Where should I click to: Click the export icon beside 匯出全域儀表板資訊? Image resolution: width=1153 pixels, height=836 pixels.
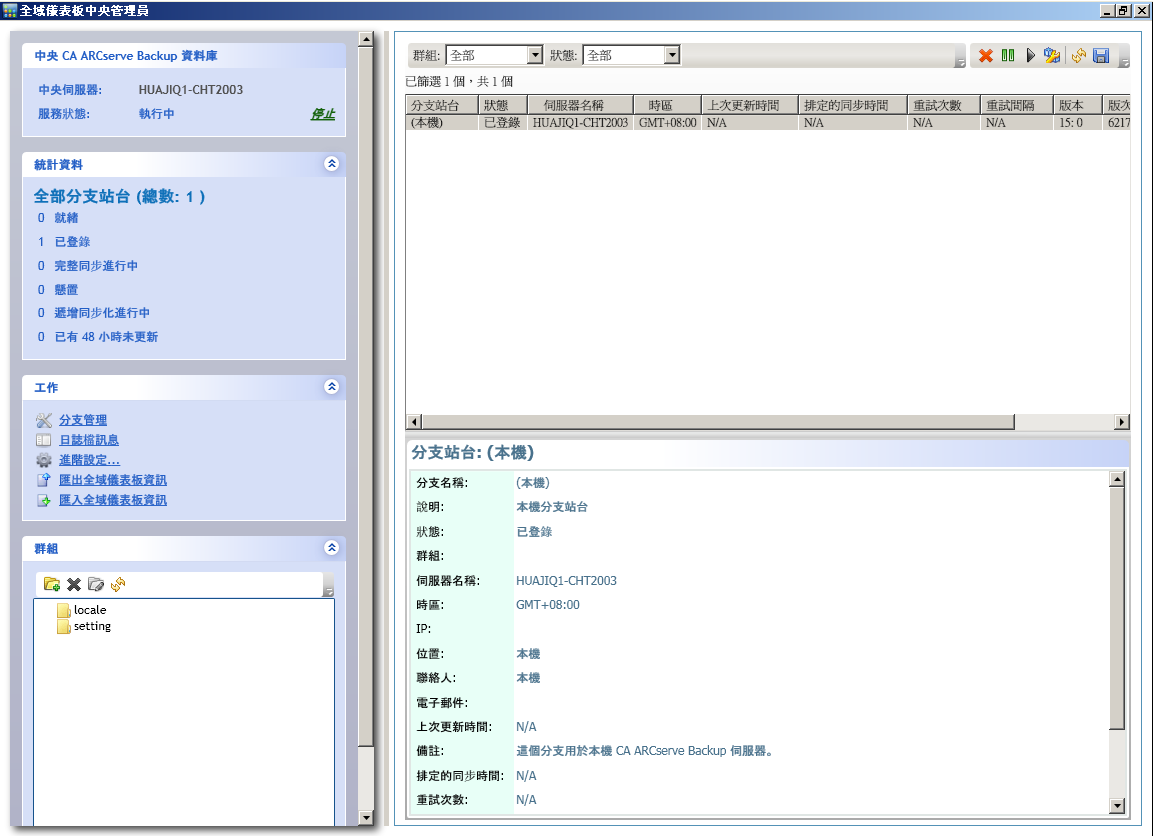coord(44,479)
